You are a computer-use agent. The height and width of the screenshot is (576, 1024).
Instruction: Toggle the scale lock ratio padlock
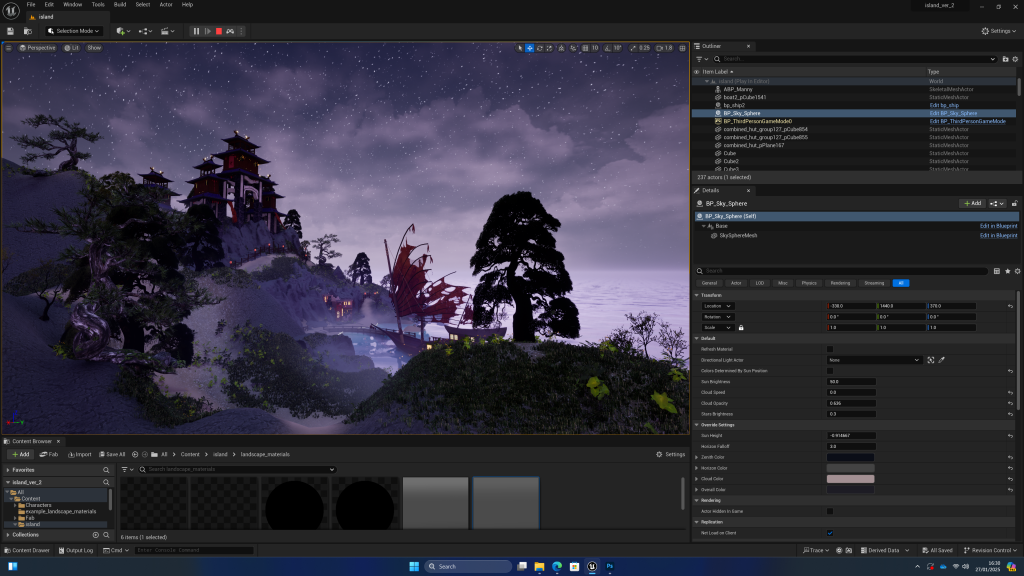pos(741,327)
